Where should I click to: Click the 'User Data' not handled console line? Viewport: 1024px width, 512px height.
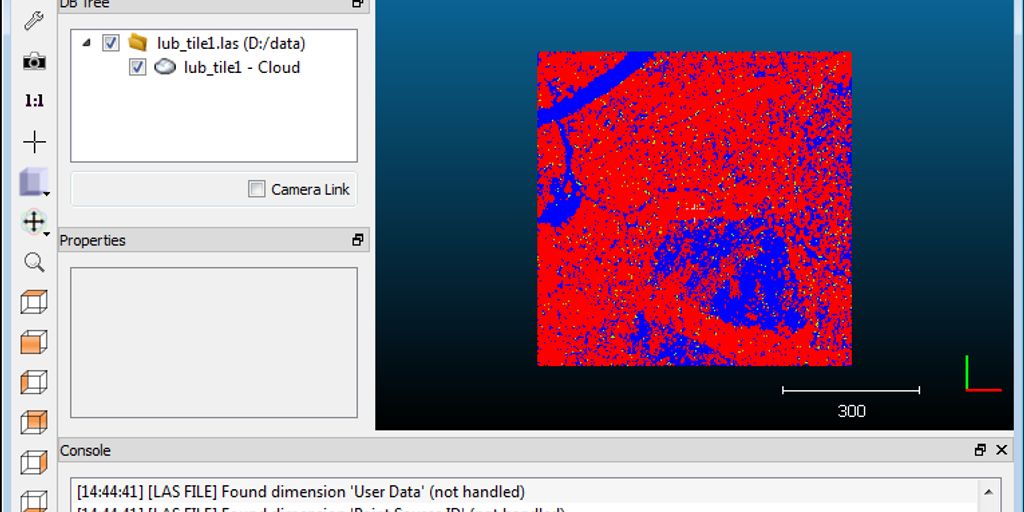[x=301, y=491]
